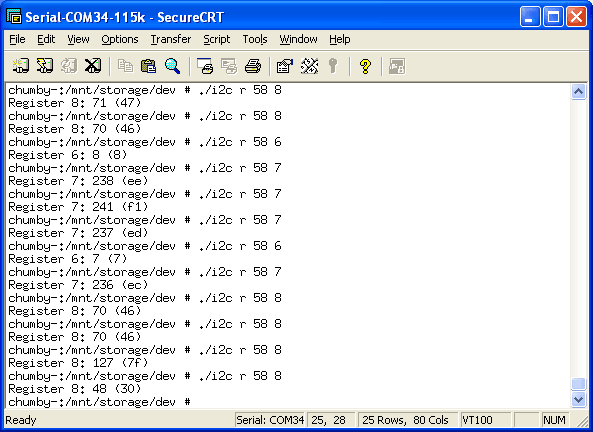This screenshot has width=593, height=432.
Task: Click the line 'Register 8: 48 (30)'
Action: pos(75,389)
